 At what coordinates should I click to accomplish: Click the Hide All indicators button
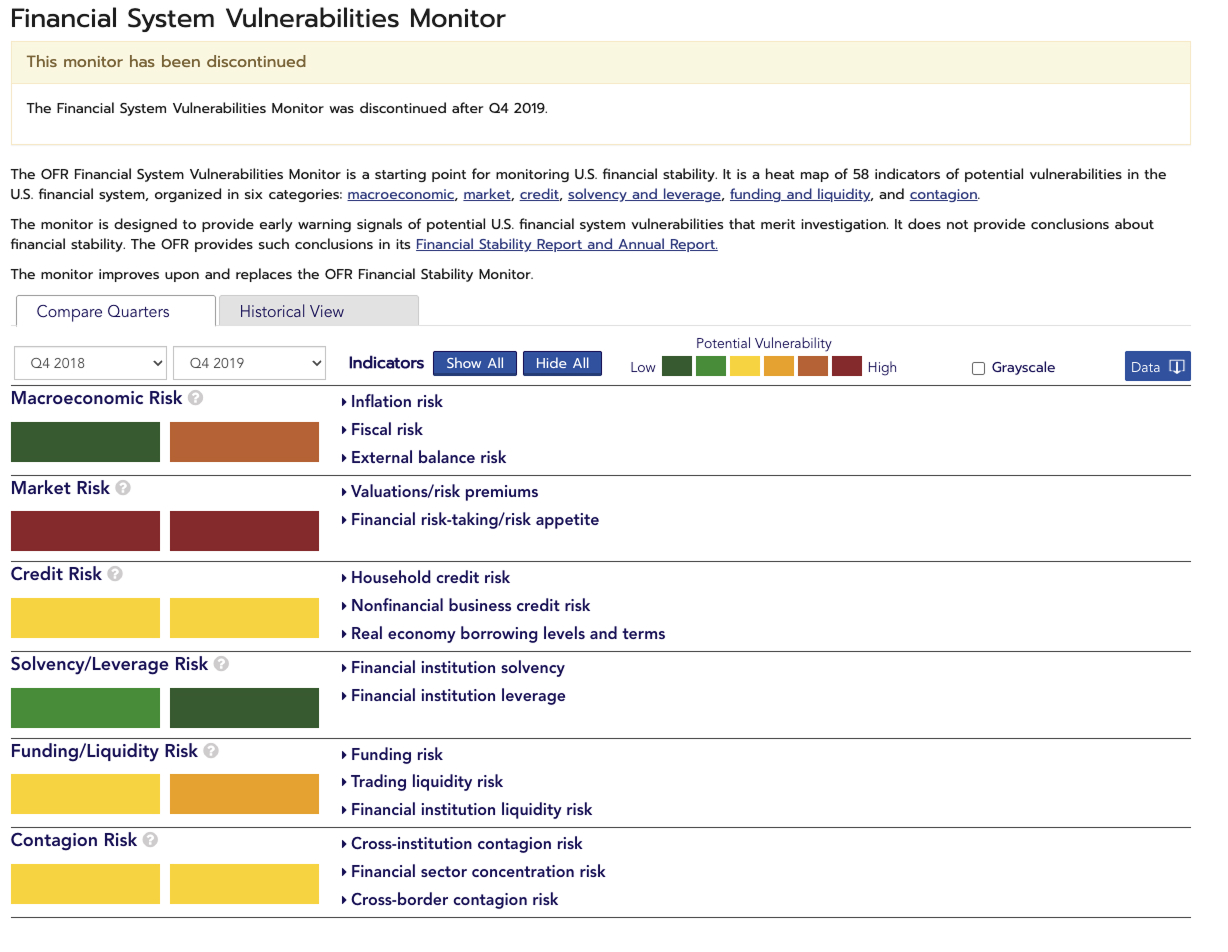coord(562,363)
